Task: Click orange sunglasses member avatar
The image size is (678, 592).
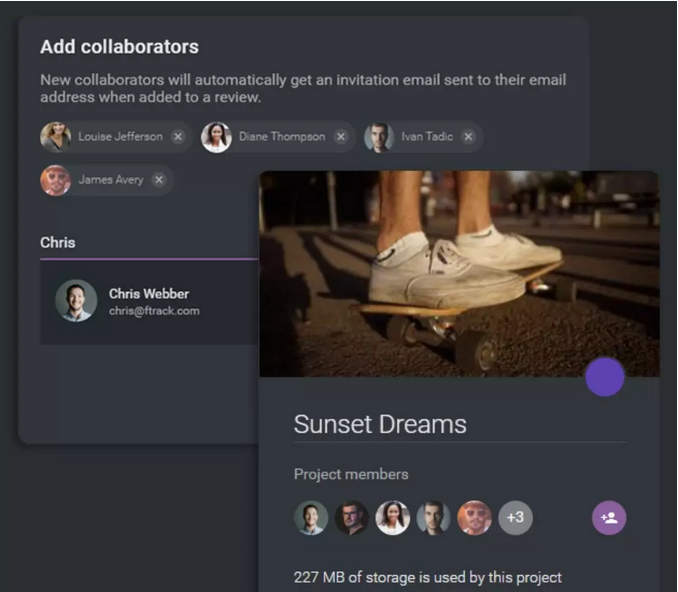Action: (474, 518)
